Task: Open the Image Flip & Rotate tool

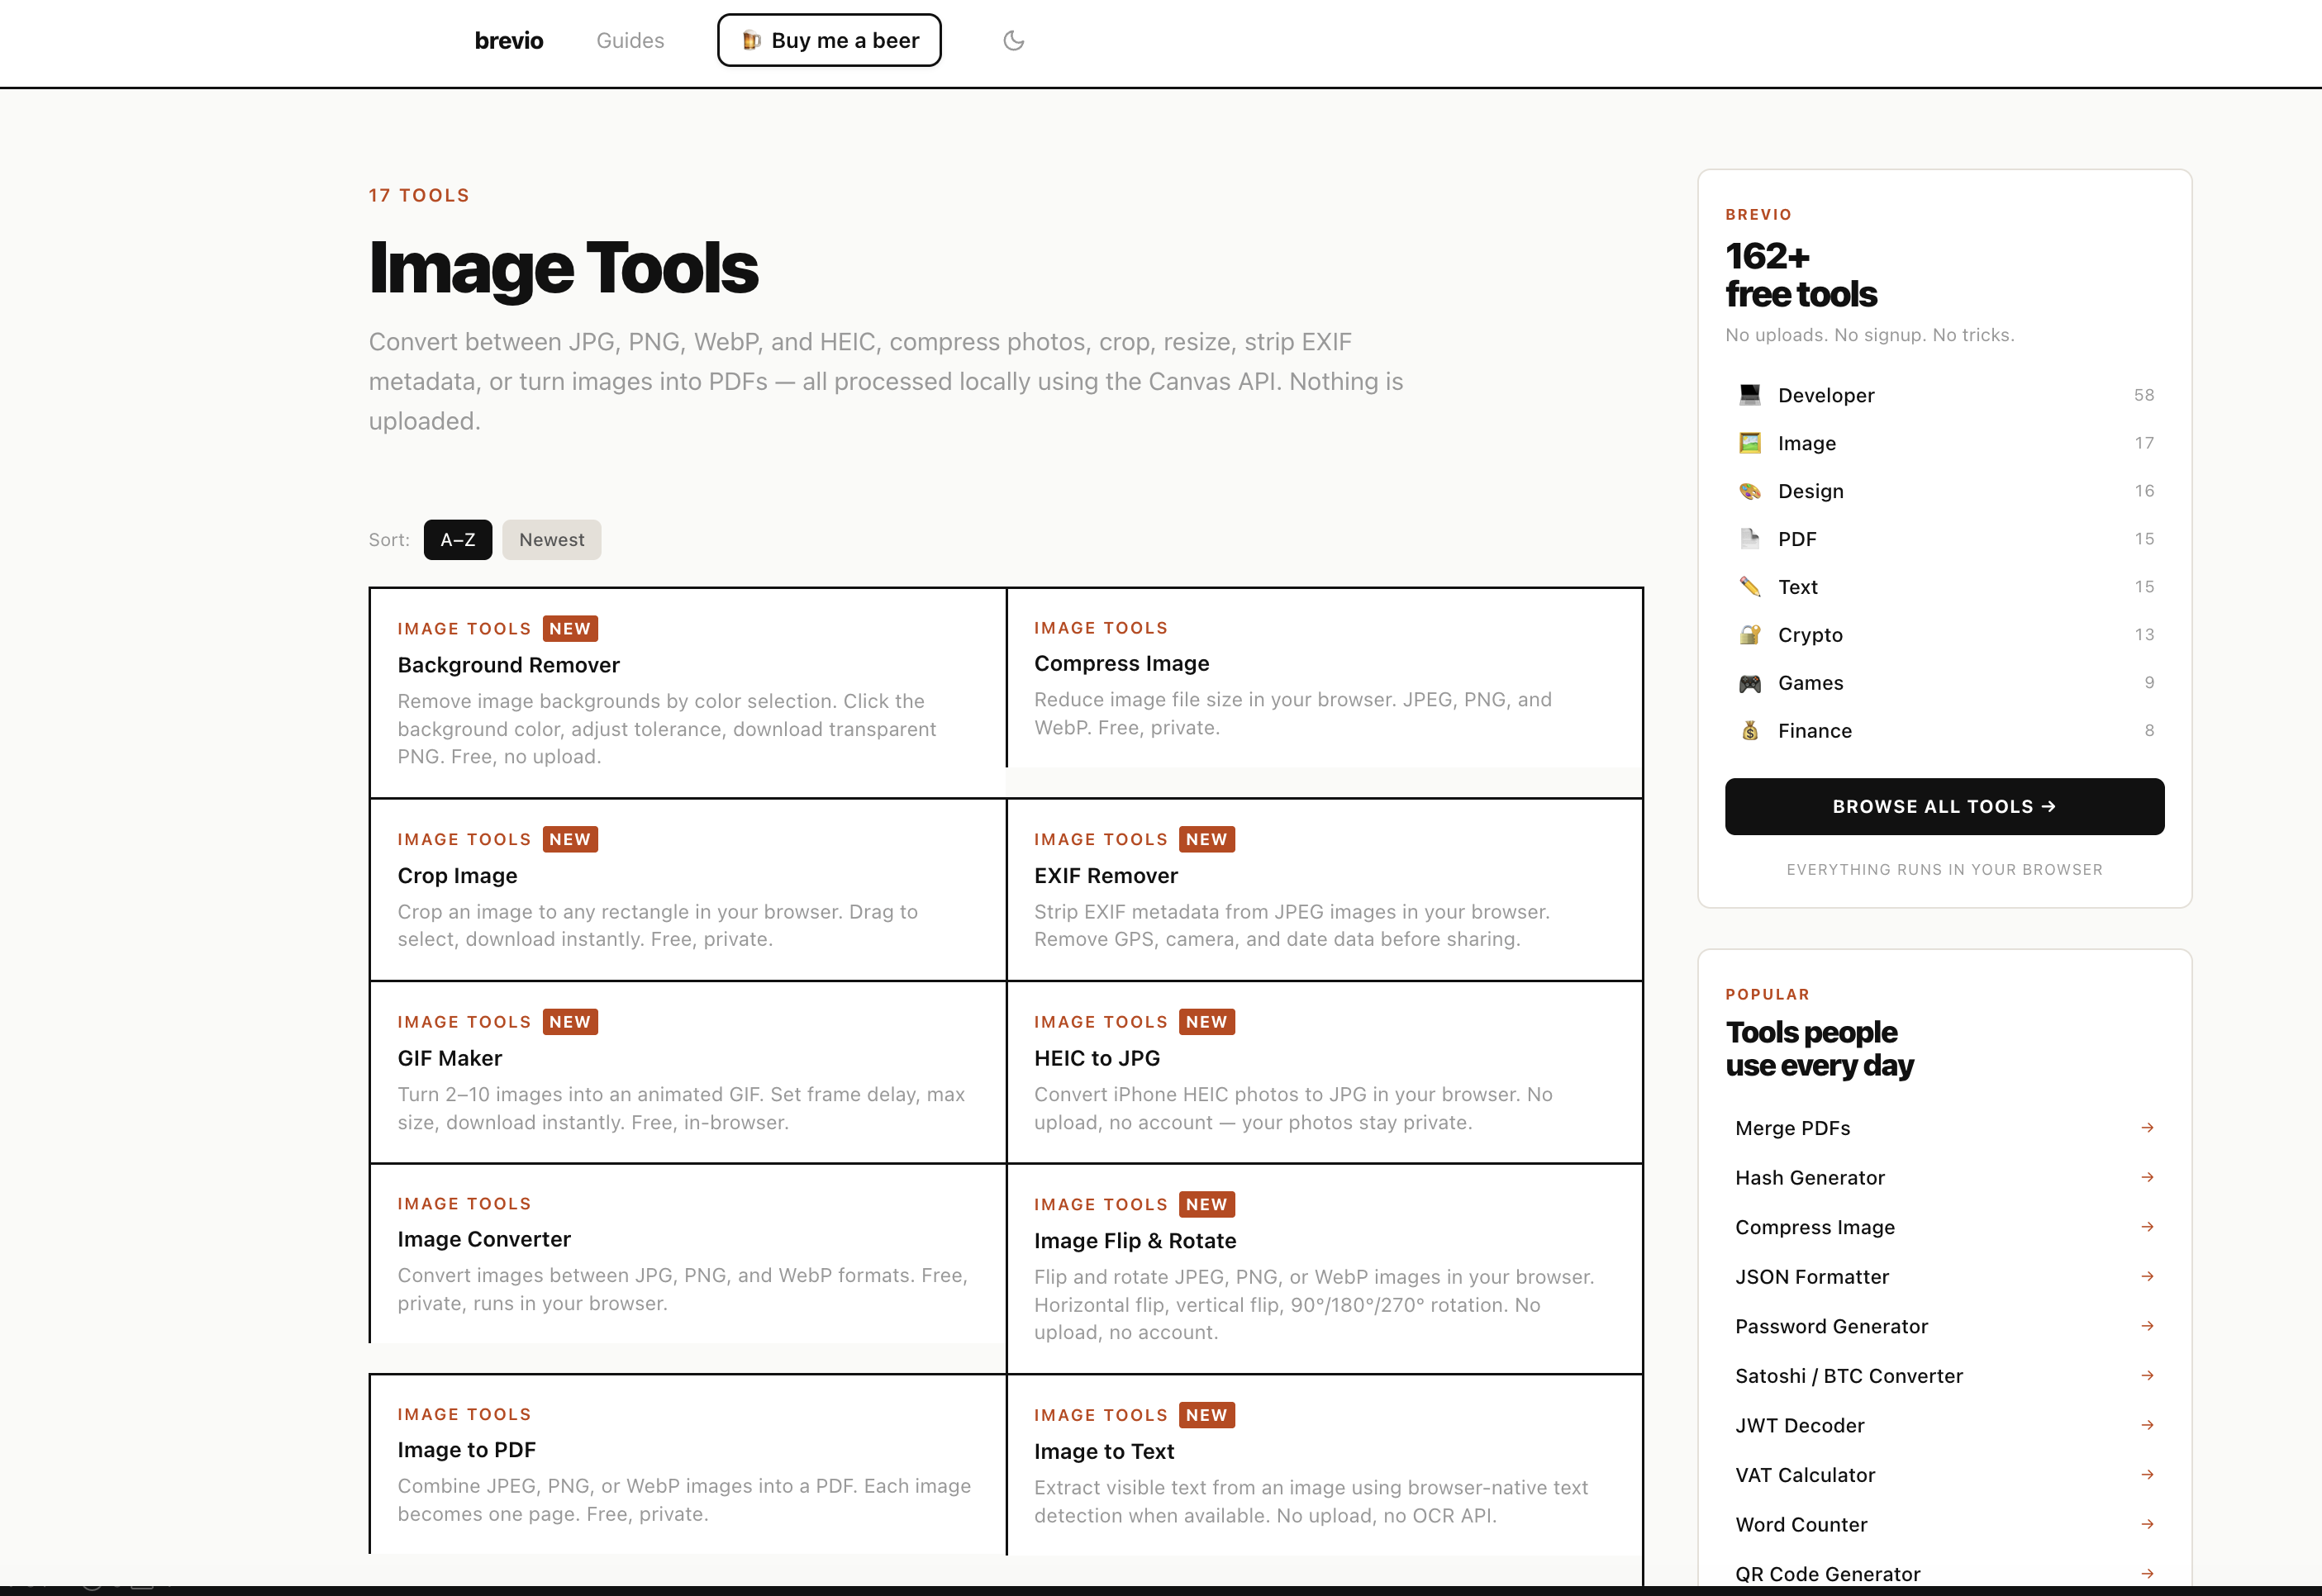Action: click(1324, 1269)
